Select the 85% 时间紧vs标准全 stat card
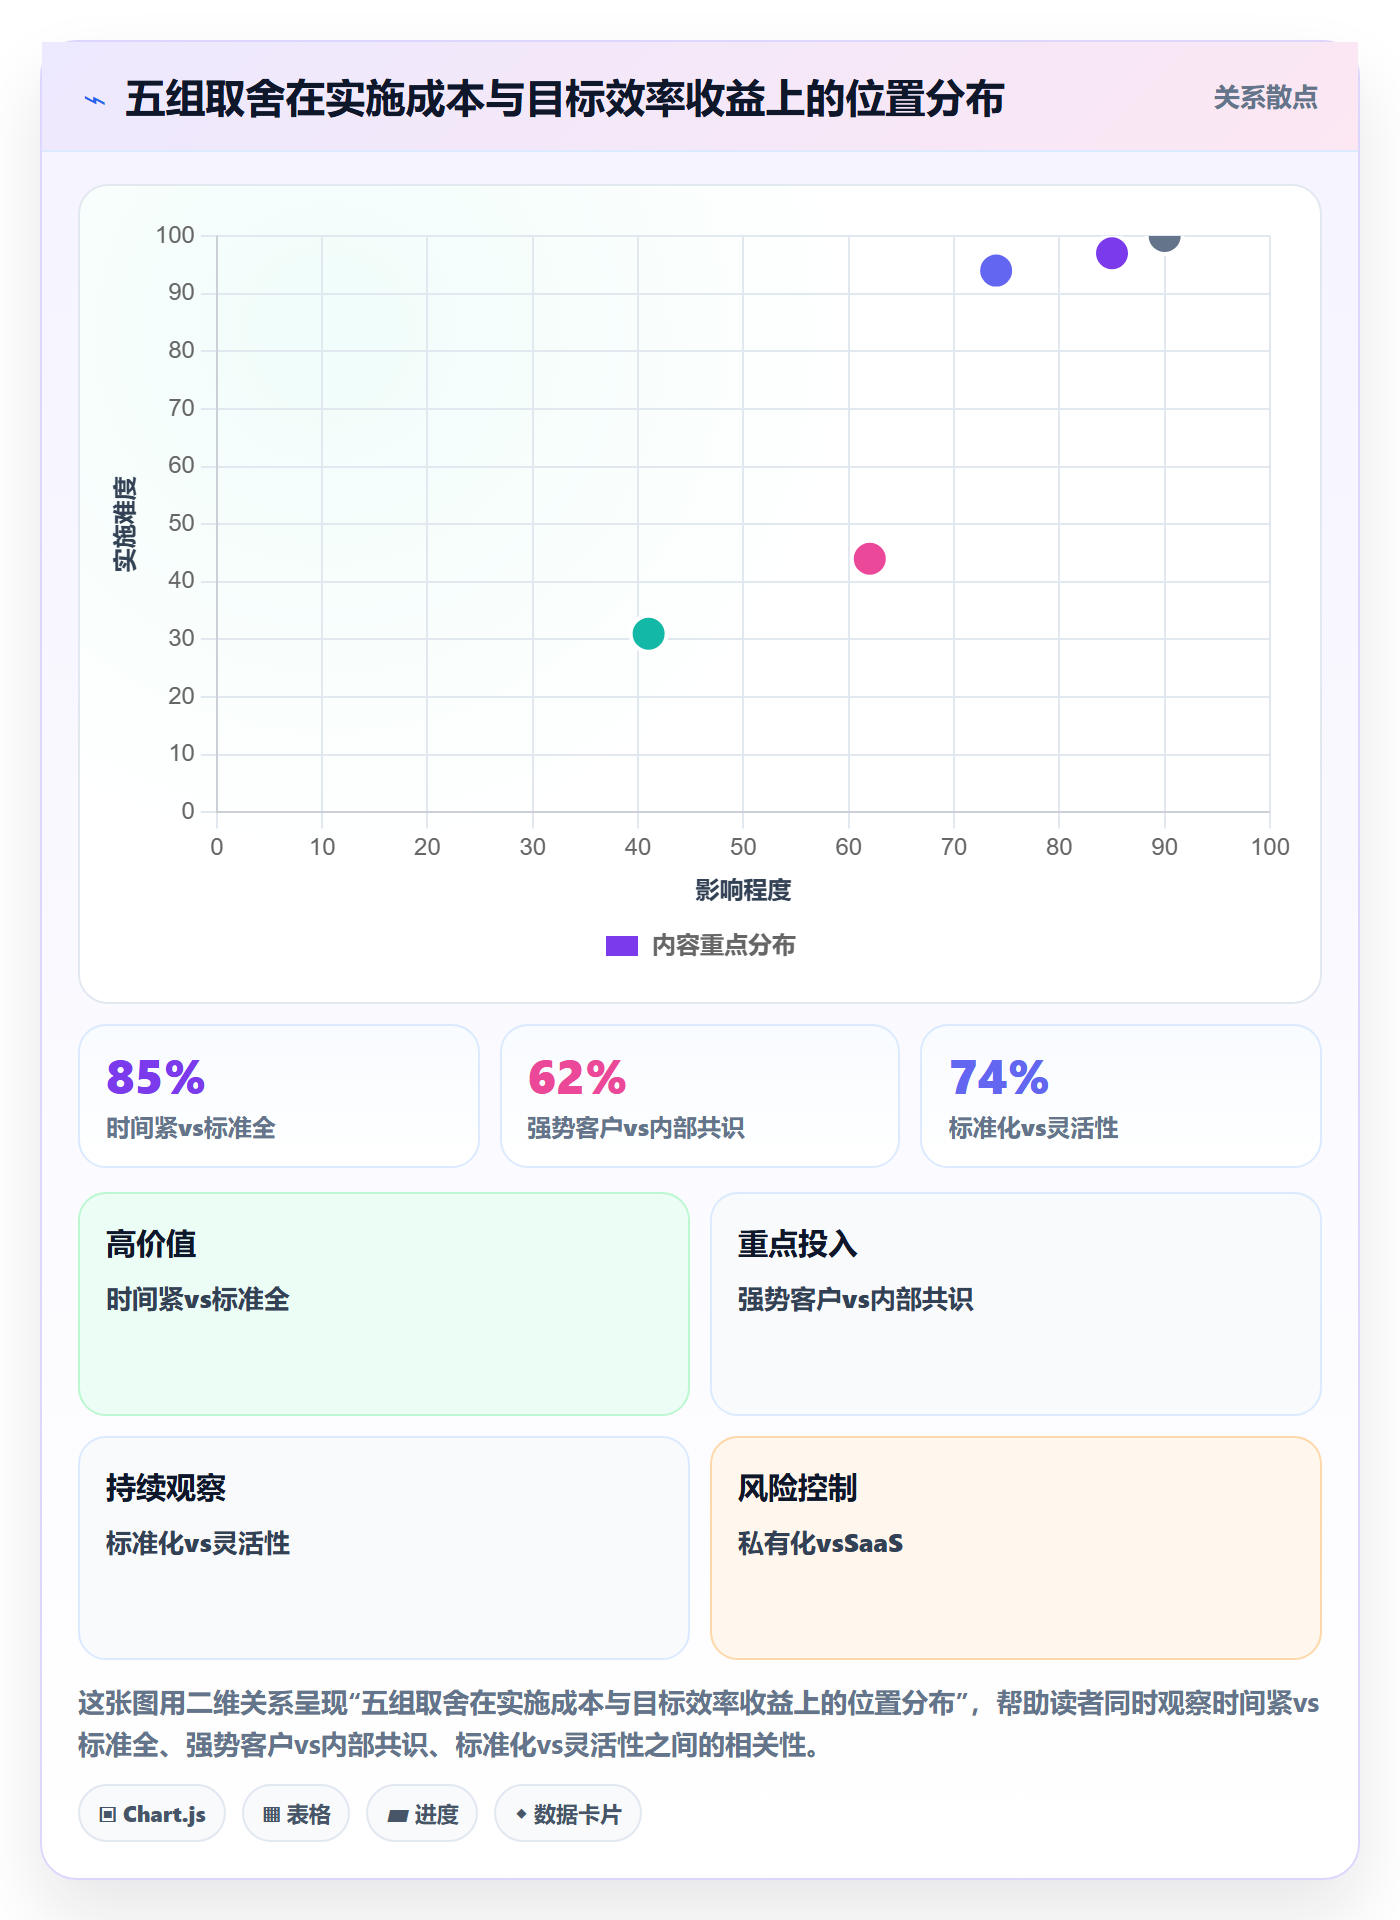This screenshot has height=1920, width=1400. pyautogui.click(x=279, y=1096)
